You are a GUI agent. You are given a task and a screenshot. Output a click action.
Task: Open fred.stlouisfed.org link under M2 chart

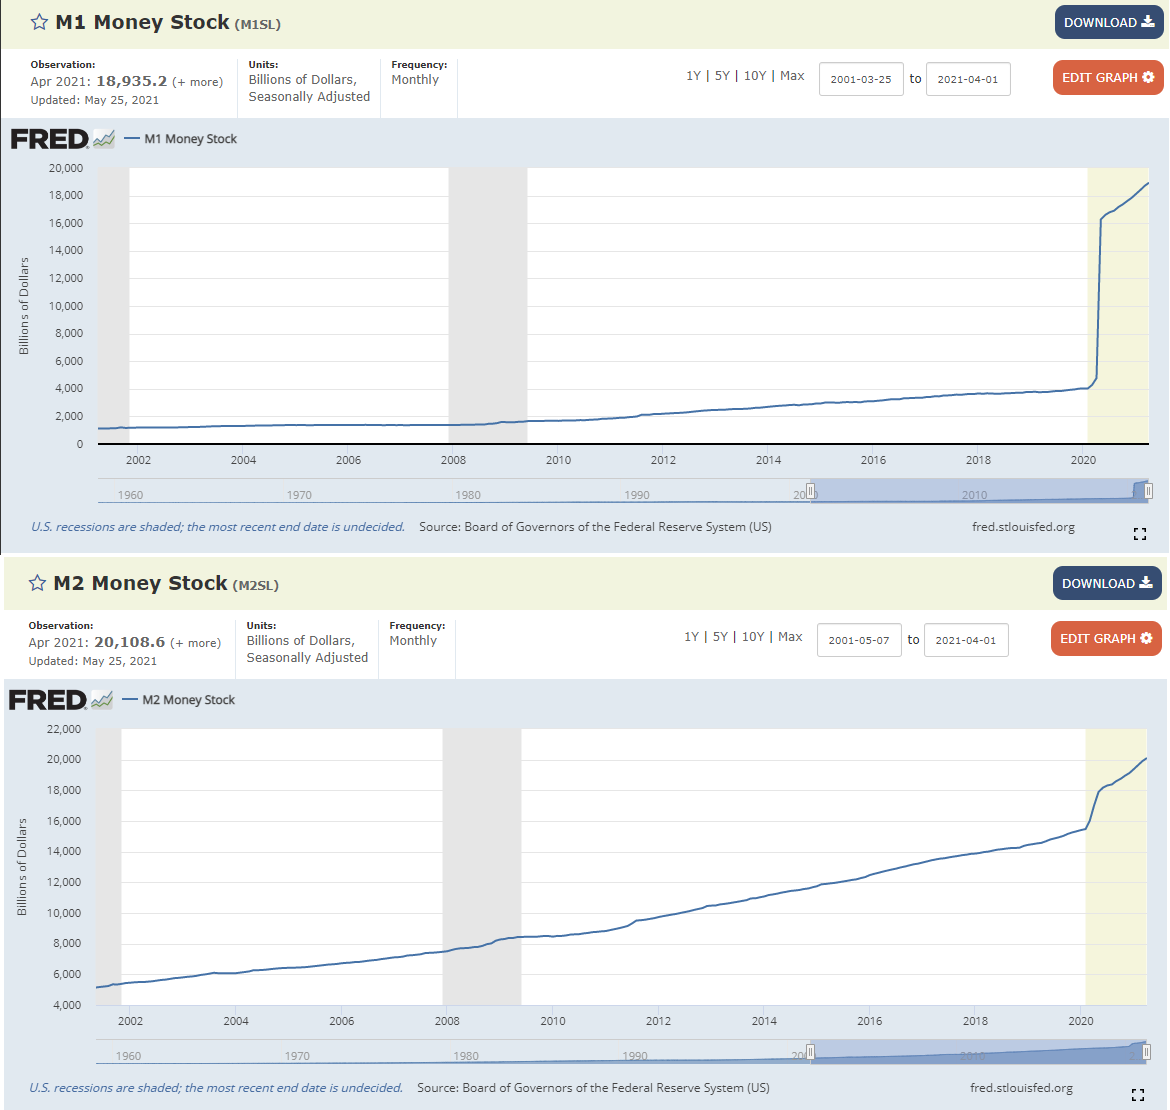1021,1088
